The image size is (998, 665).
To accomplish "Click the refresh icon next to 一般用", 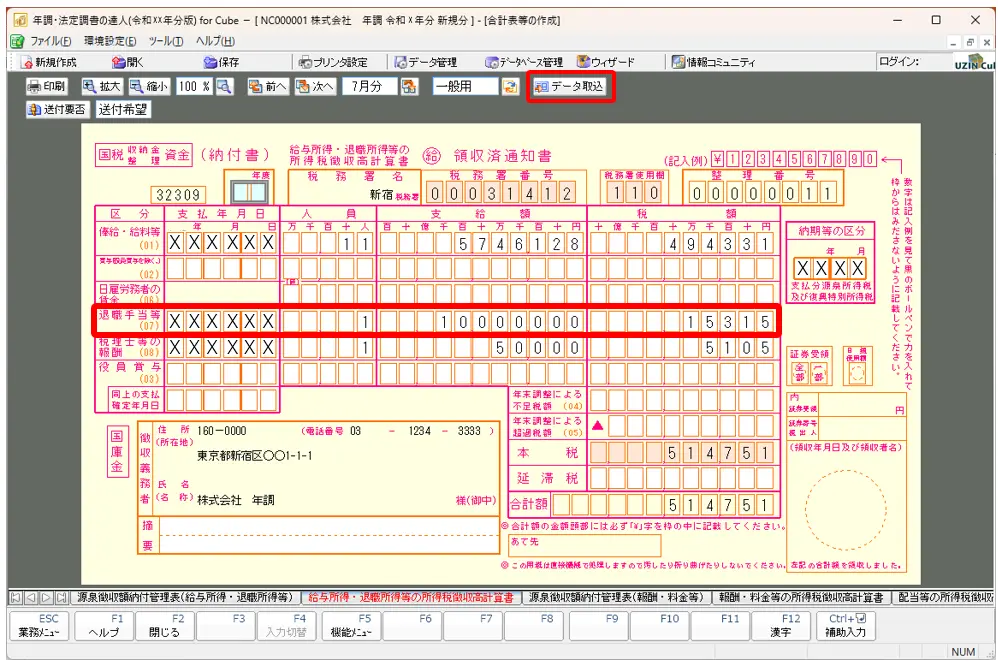I will click(510, 86).
